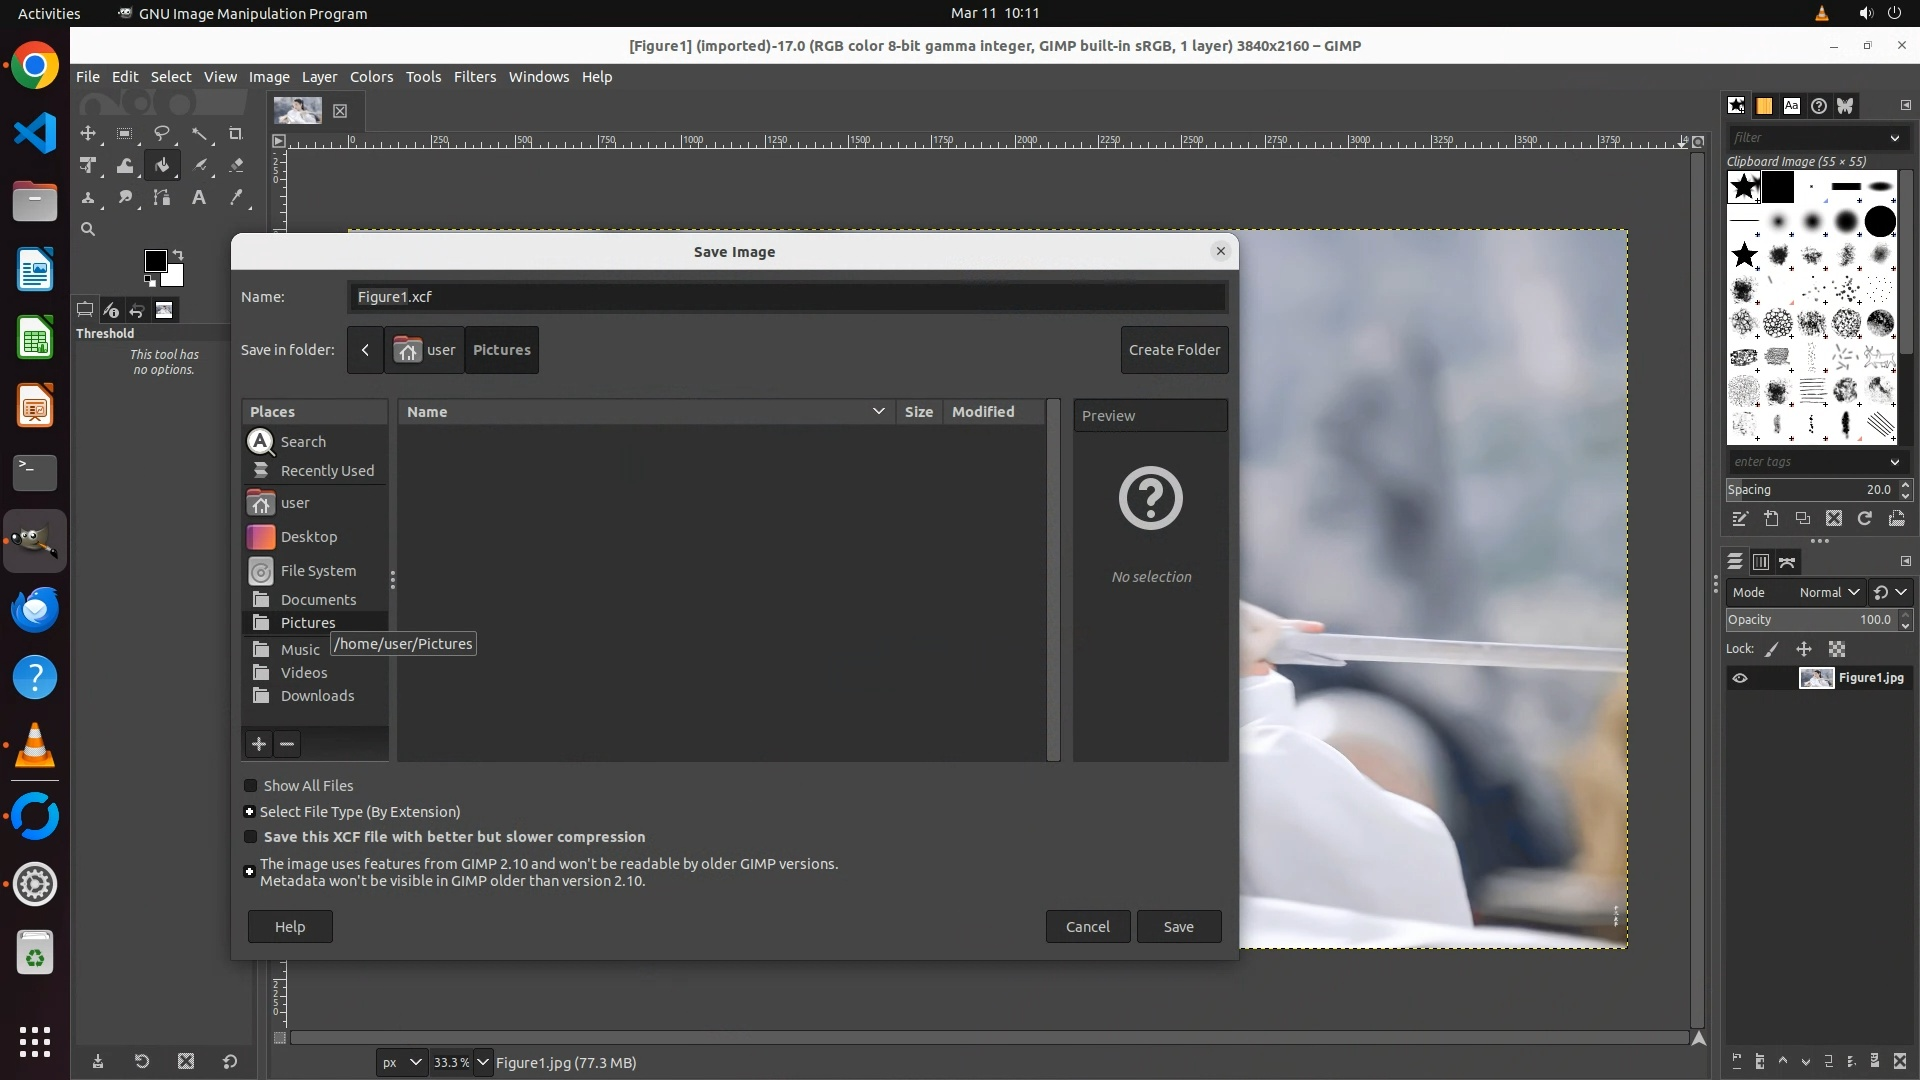Open the zoom percentage dropdown
Viewport: 1920px width, 1080px height.
(x=483, y=1062)
